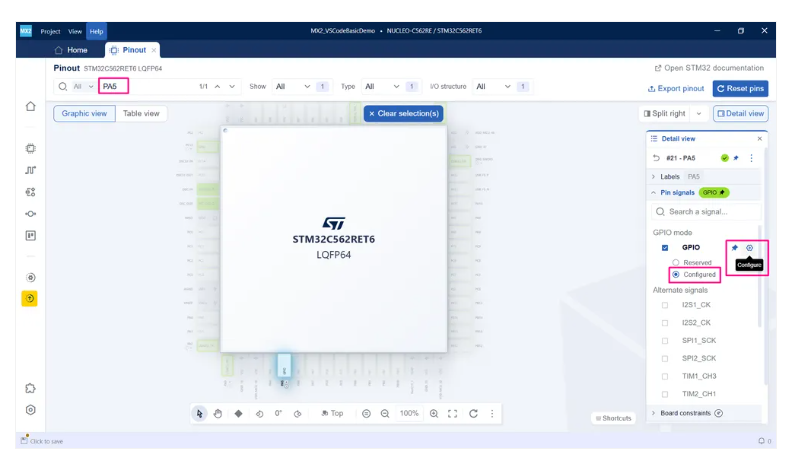
Task: Click the Export pinout link
Action: (675, 89)
